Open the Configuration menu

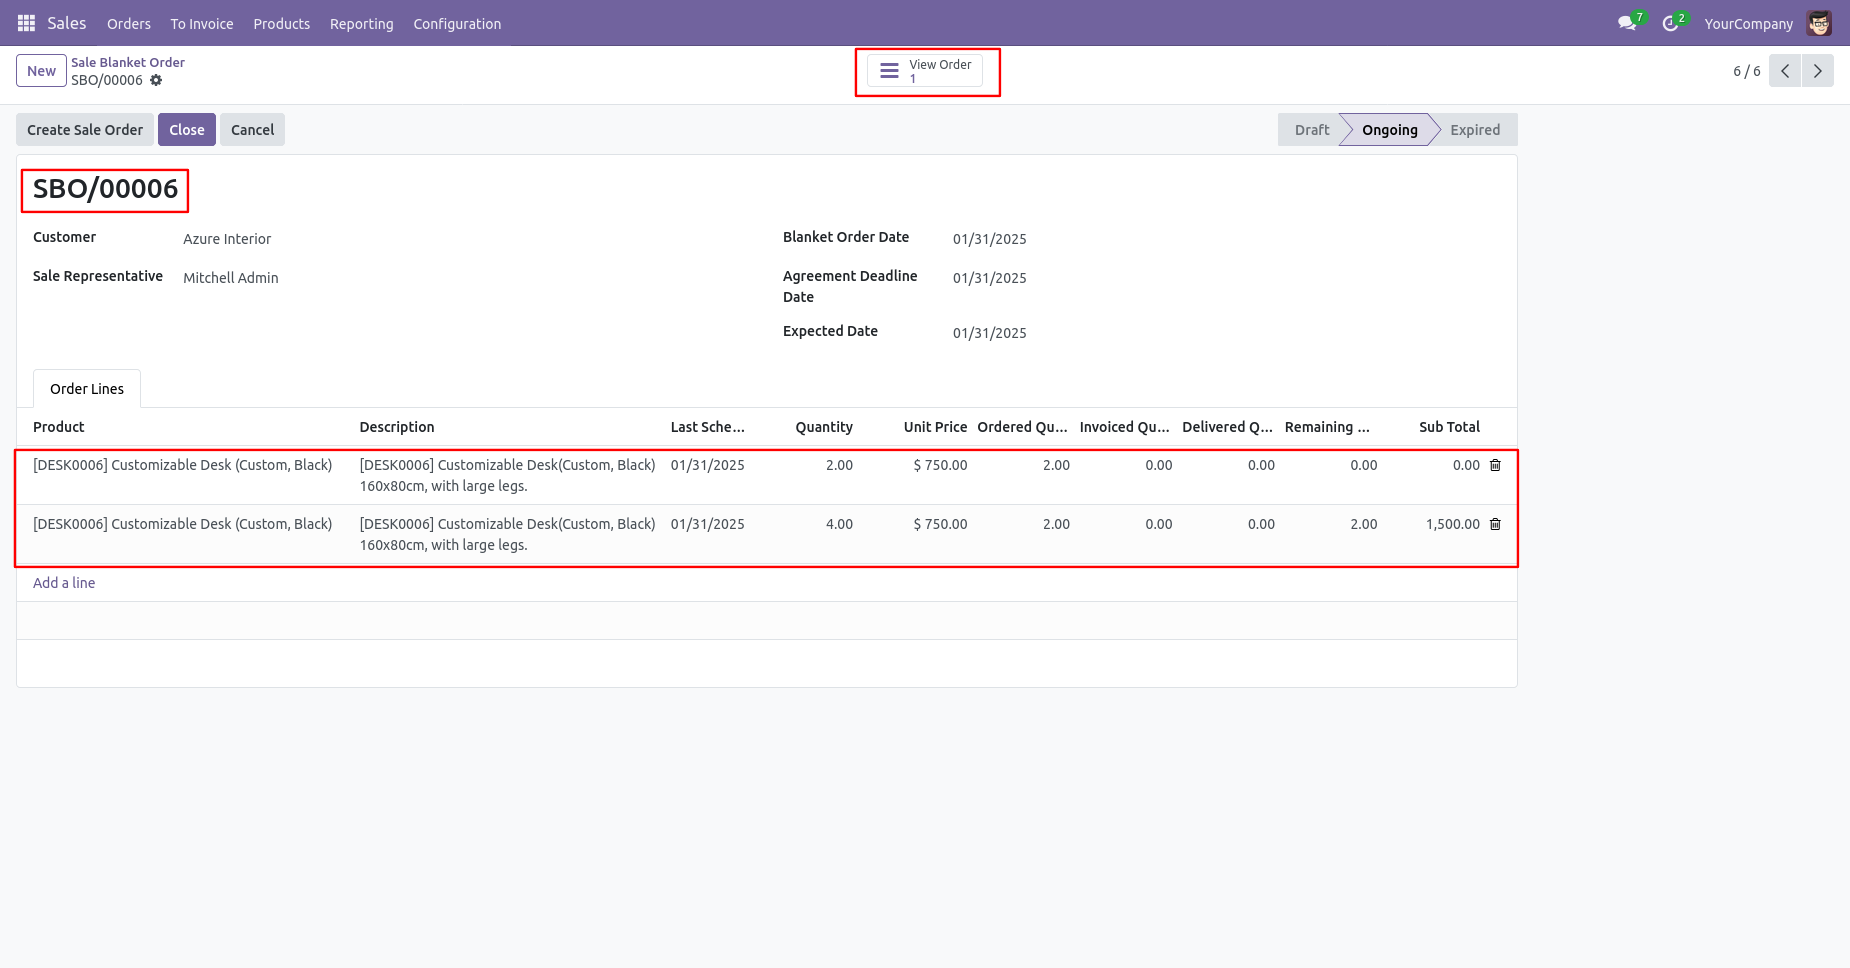457,23
